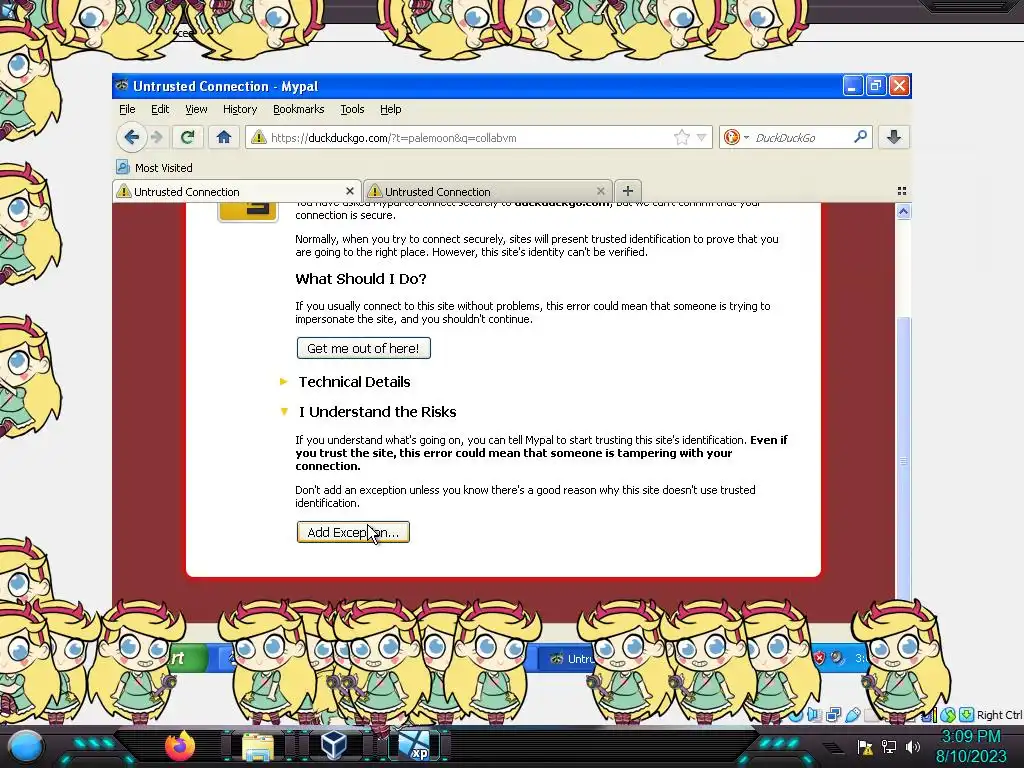This screenshot has width=1024, height=768.
Task: Open the Most Visited bookmarks folder
Action: [154, 167]
